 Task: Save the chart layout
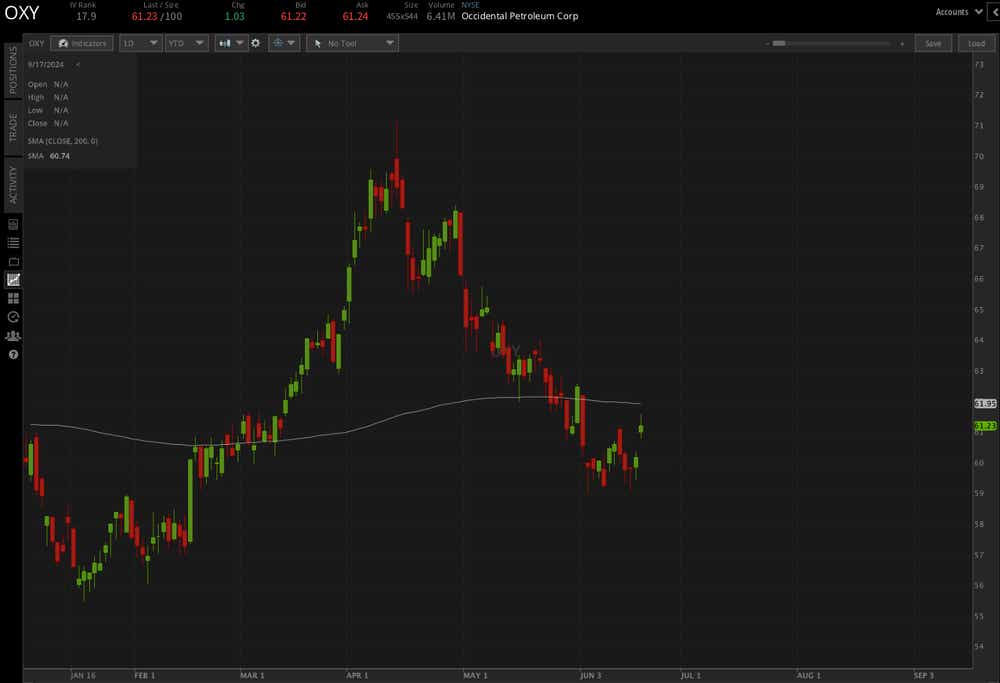point(933,43)
